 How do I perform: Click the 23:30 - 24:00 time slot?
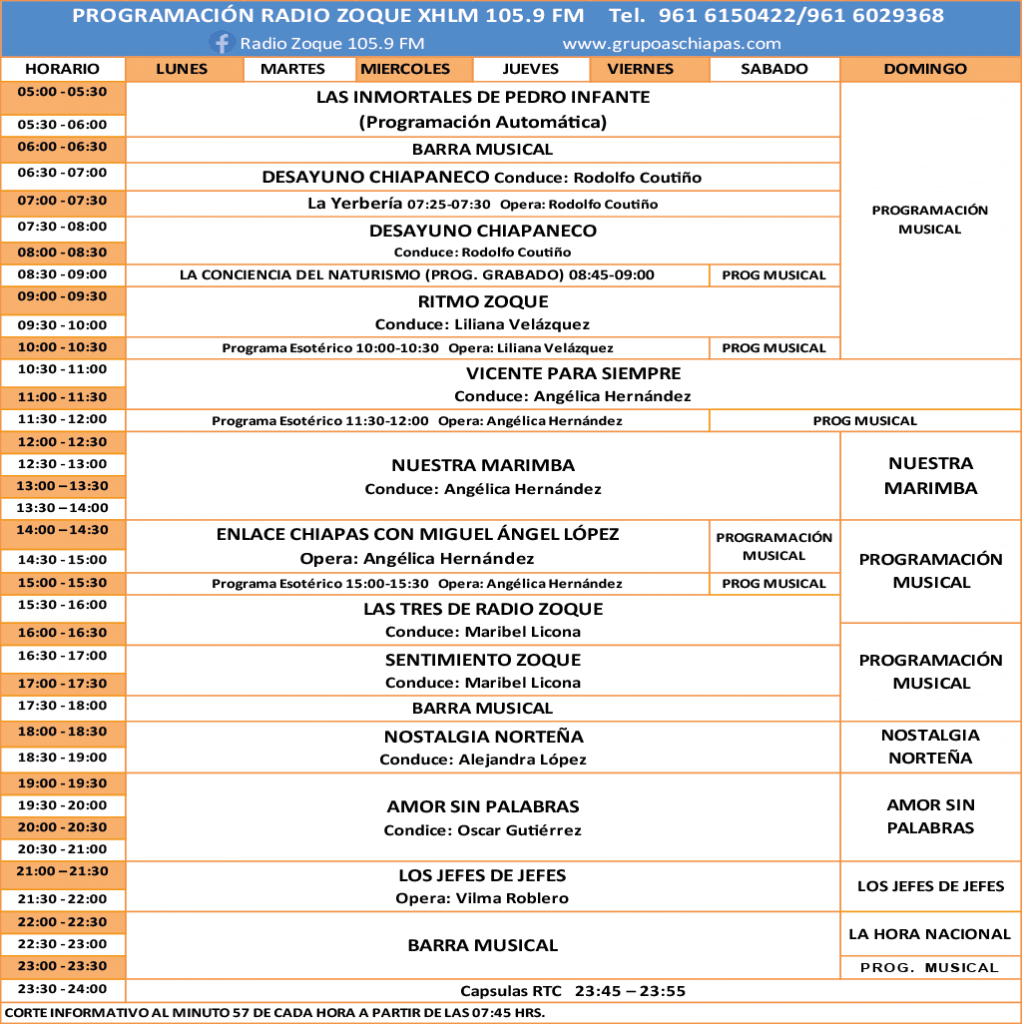63,989
